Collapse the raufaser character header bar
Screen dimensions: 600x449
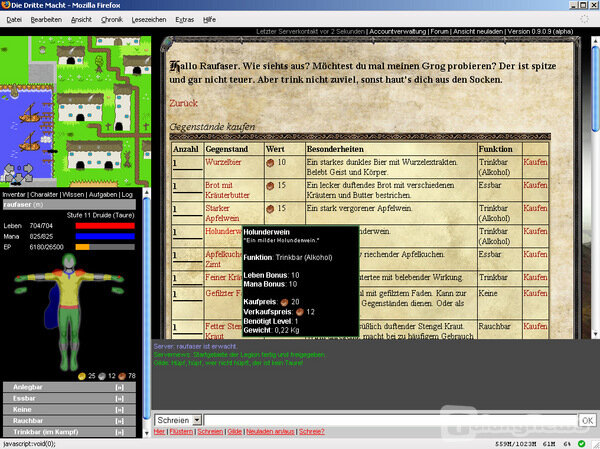coord(69,204)
